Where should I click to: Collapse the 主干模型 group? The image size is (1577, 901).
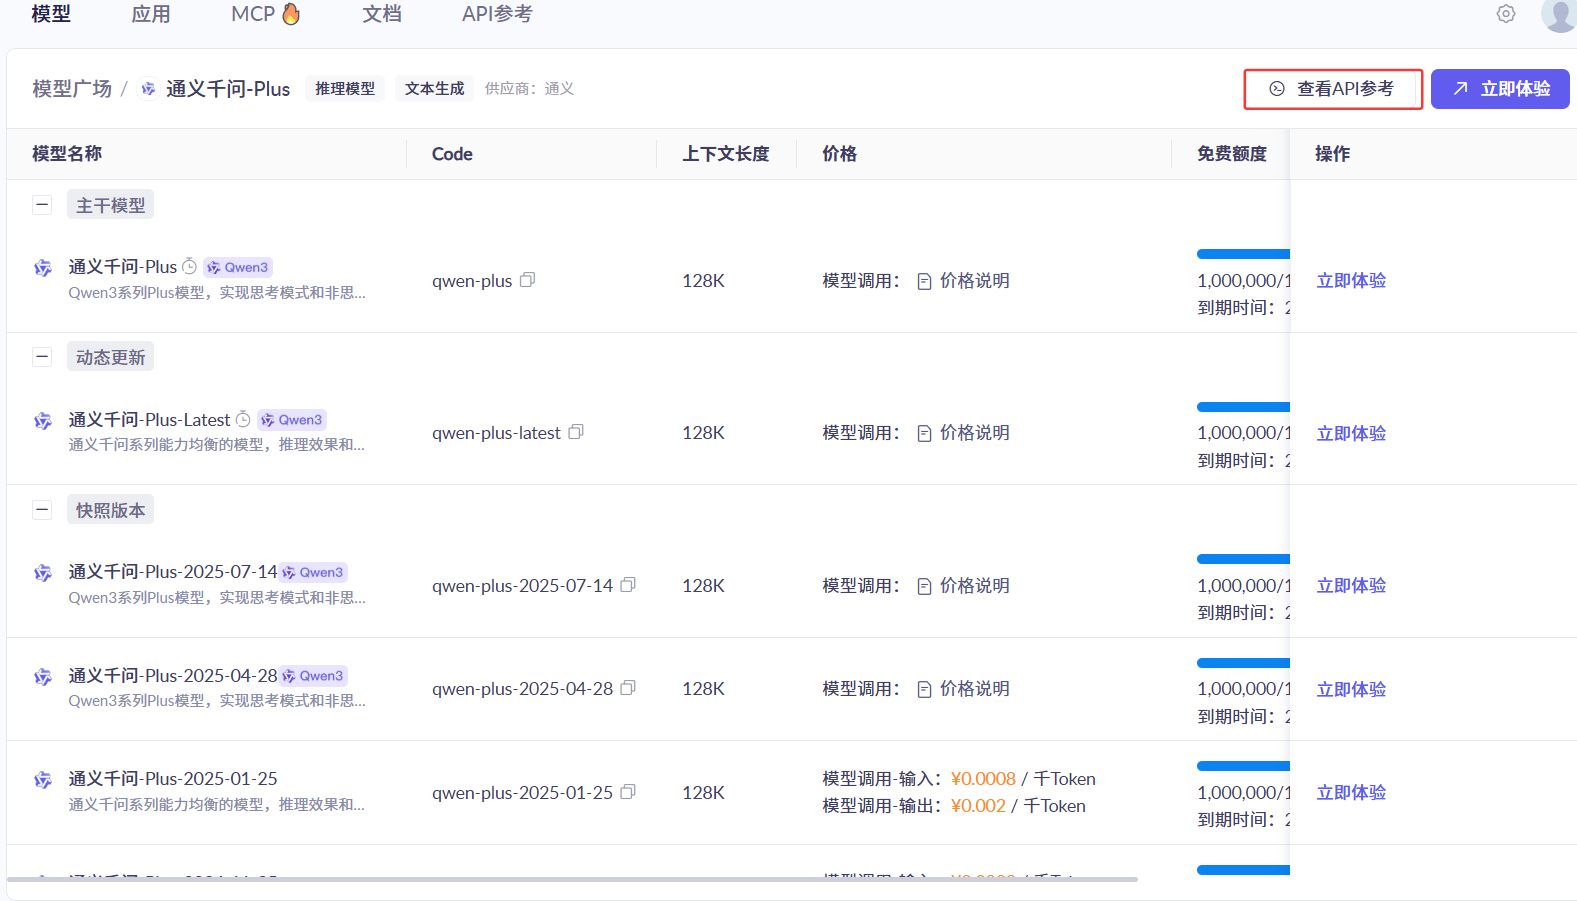[42, 205]
